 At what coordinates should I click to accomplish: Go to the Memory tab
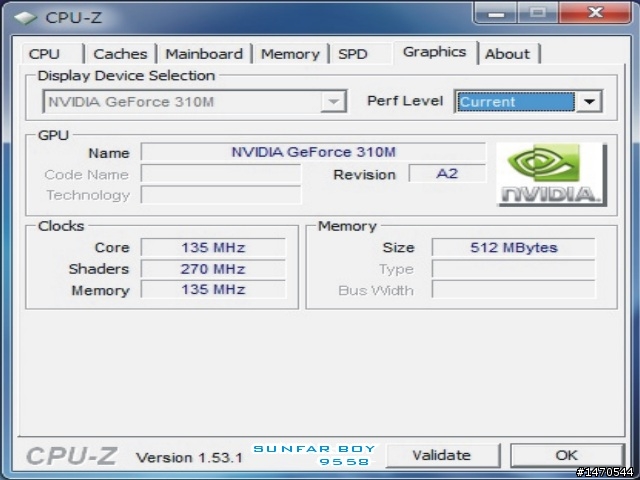pyautogui.click(x=290, y=54)
